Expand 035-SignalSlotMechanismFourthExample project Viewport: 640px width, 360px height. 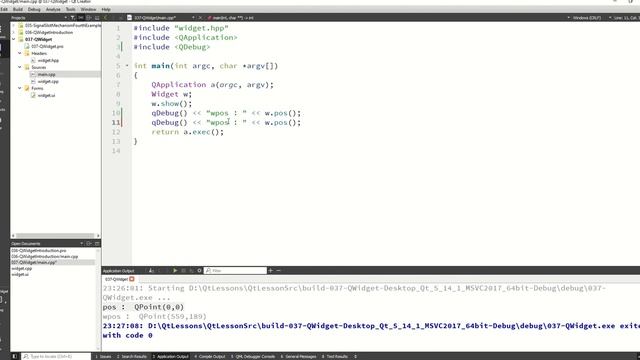pyautogui.click(x=13, y=25)
